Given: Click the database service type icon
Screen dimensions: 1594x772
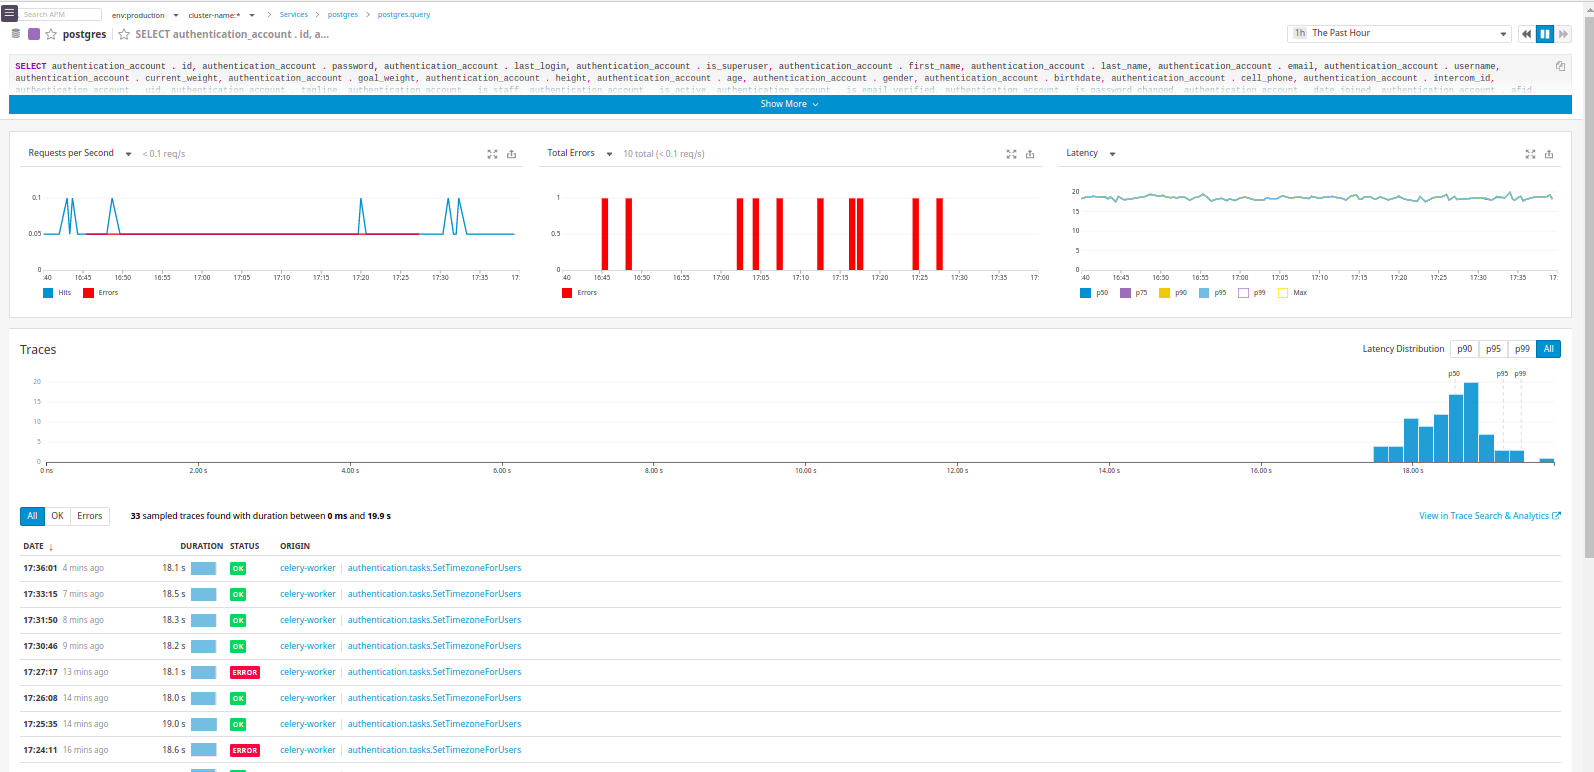Looking at the screenshot, I should click(x=16, y=34).
